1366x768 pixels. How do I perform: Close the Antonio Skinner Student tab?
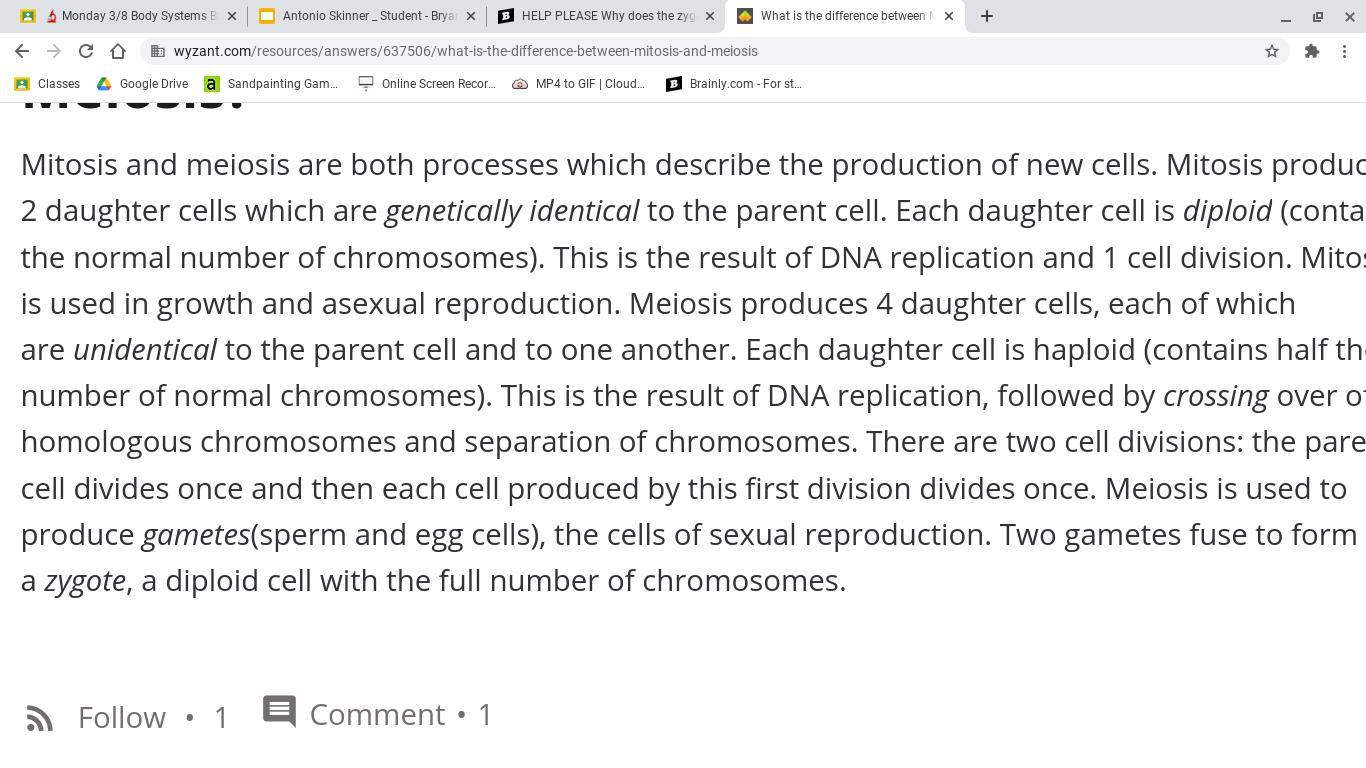pos(471,16)
